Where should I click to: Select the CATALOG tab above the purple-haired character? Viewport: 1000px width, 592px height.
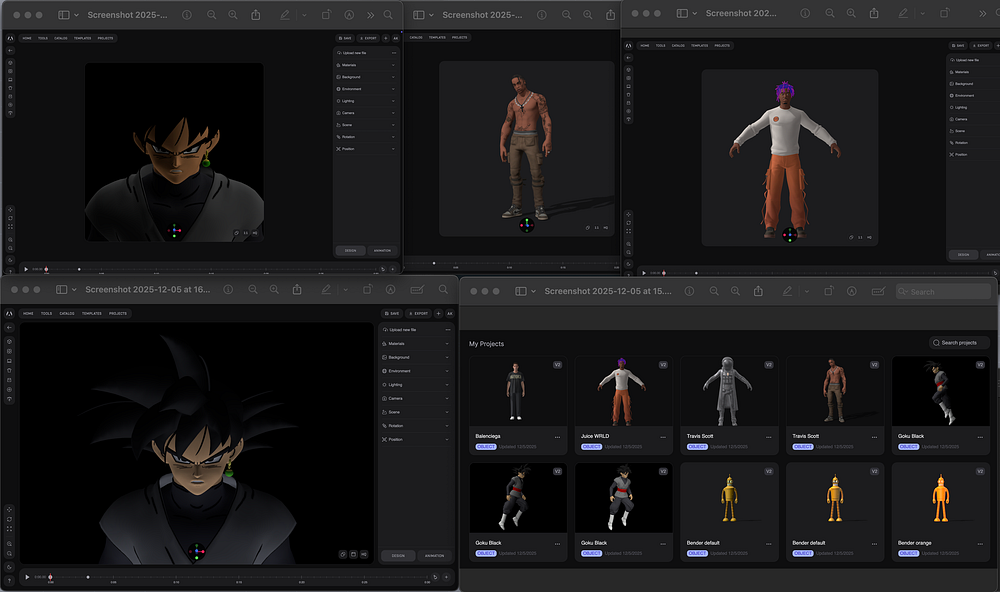(x=678, y=45)
